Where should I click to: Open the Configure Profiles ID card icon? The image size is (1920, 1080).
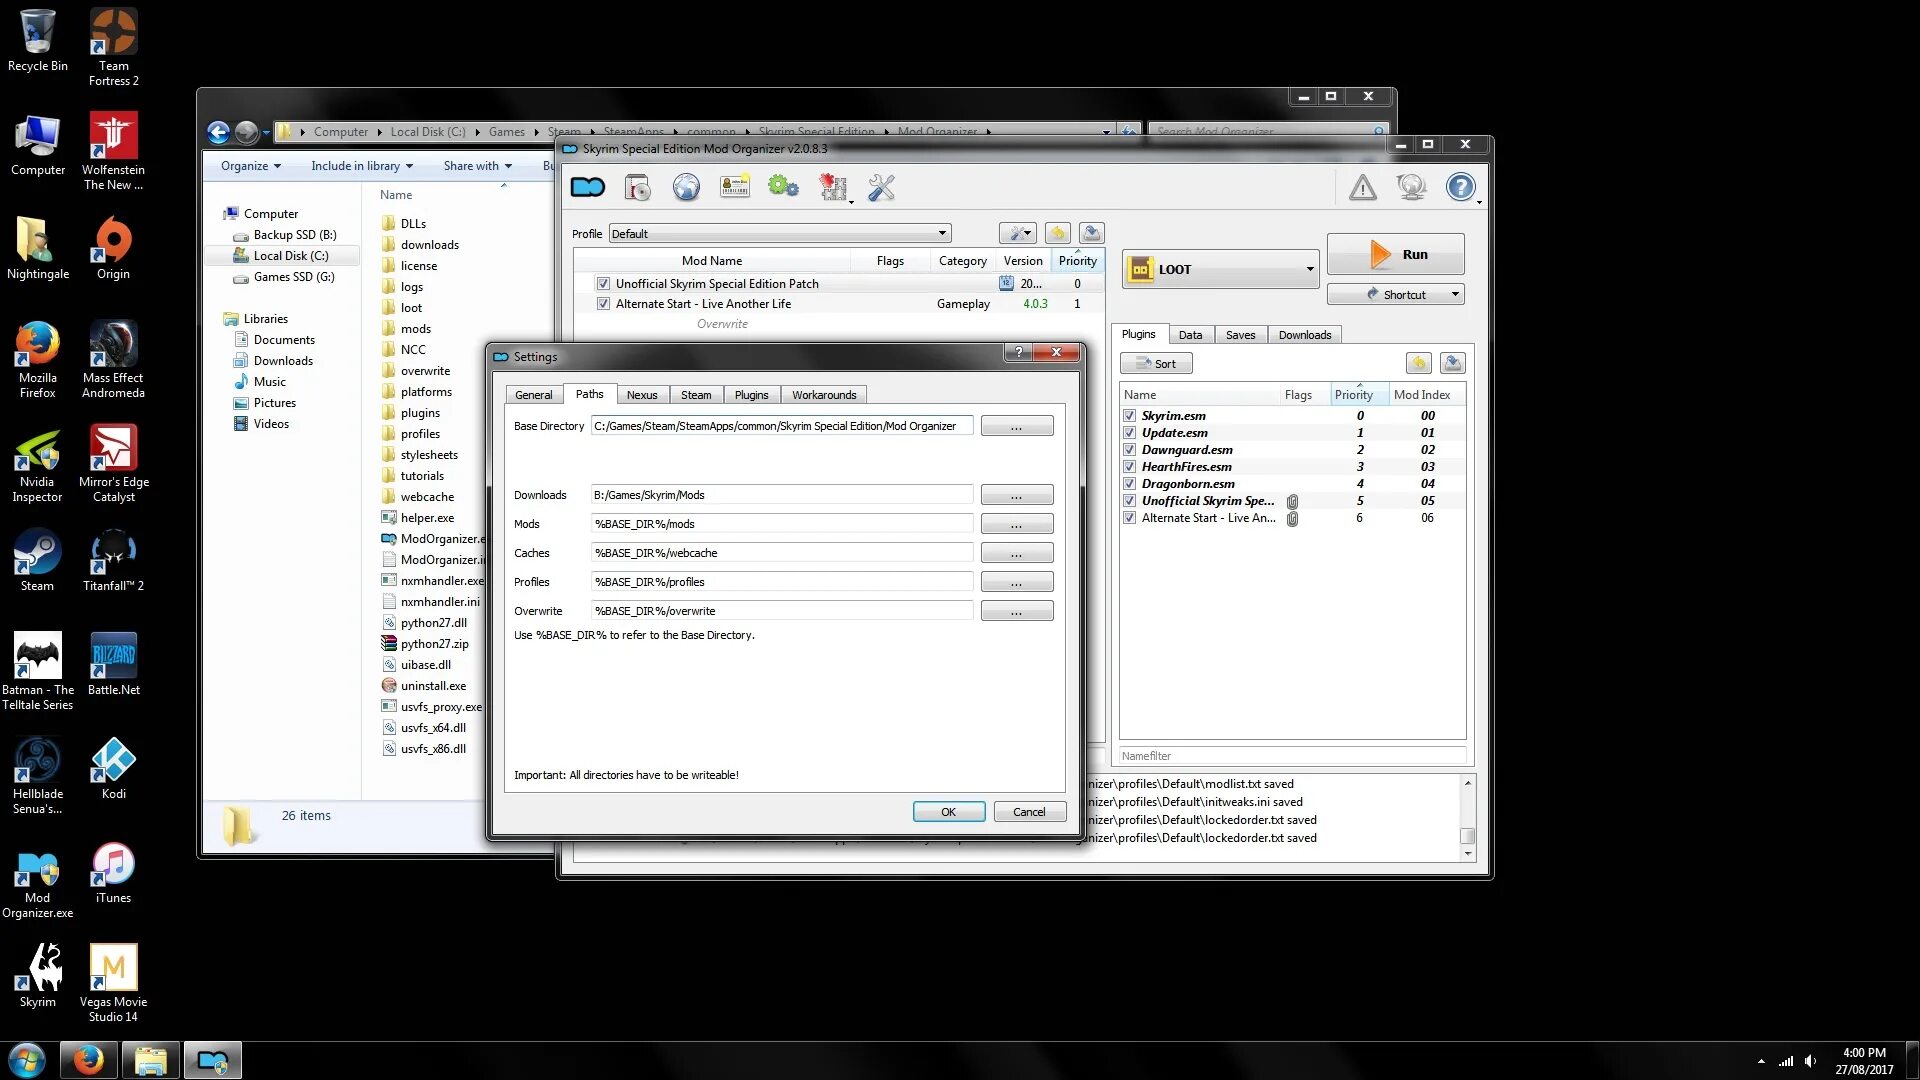click(735, 187)
